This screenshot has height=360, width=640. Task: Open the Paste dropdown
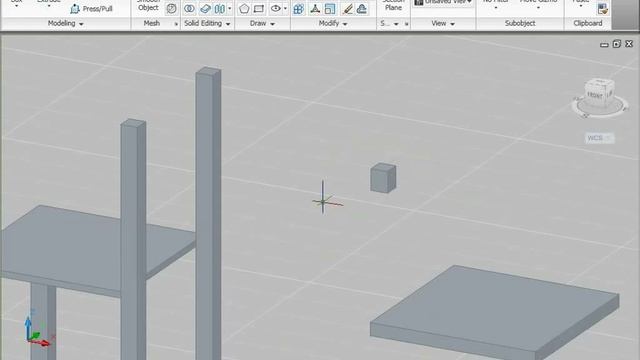(580, 4)
